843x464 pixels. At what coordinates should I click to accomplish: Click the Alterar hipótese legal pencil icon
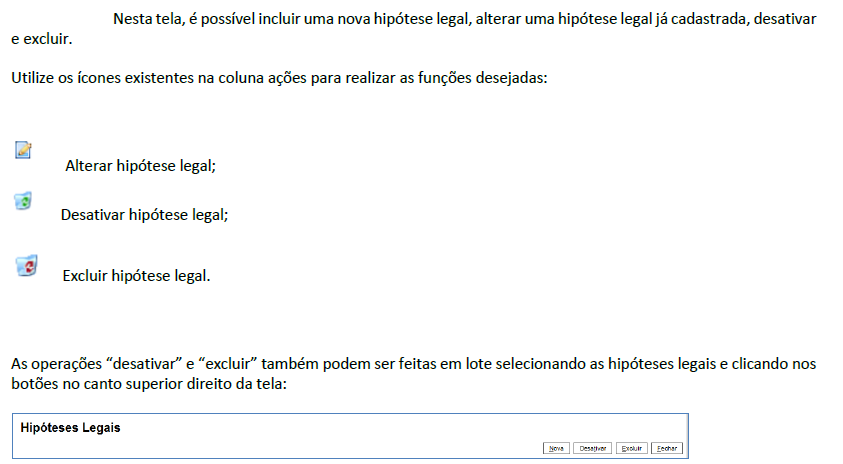23,150
